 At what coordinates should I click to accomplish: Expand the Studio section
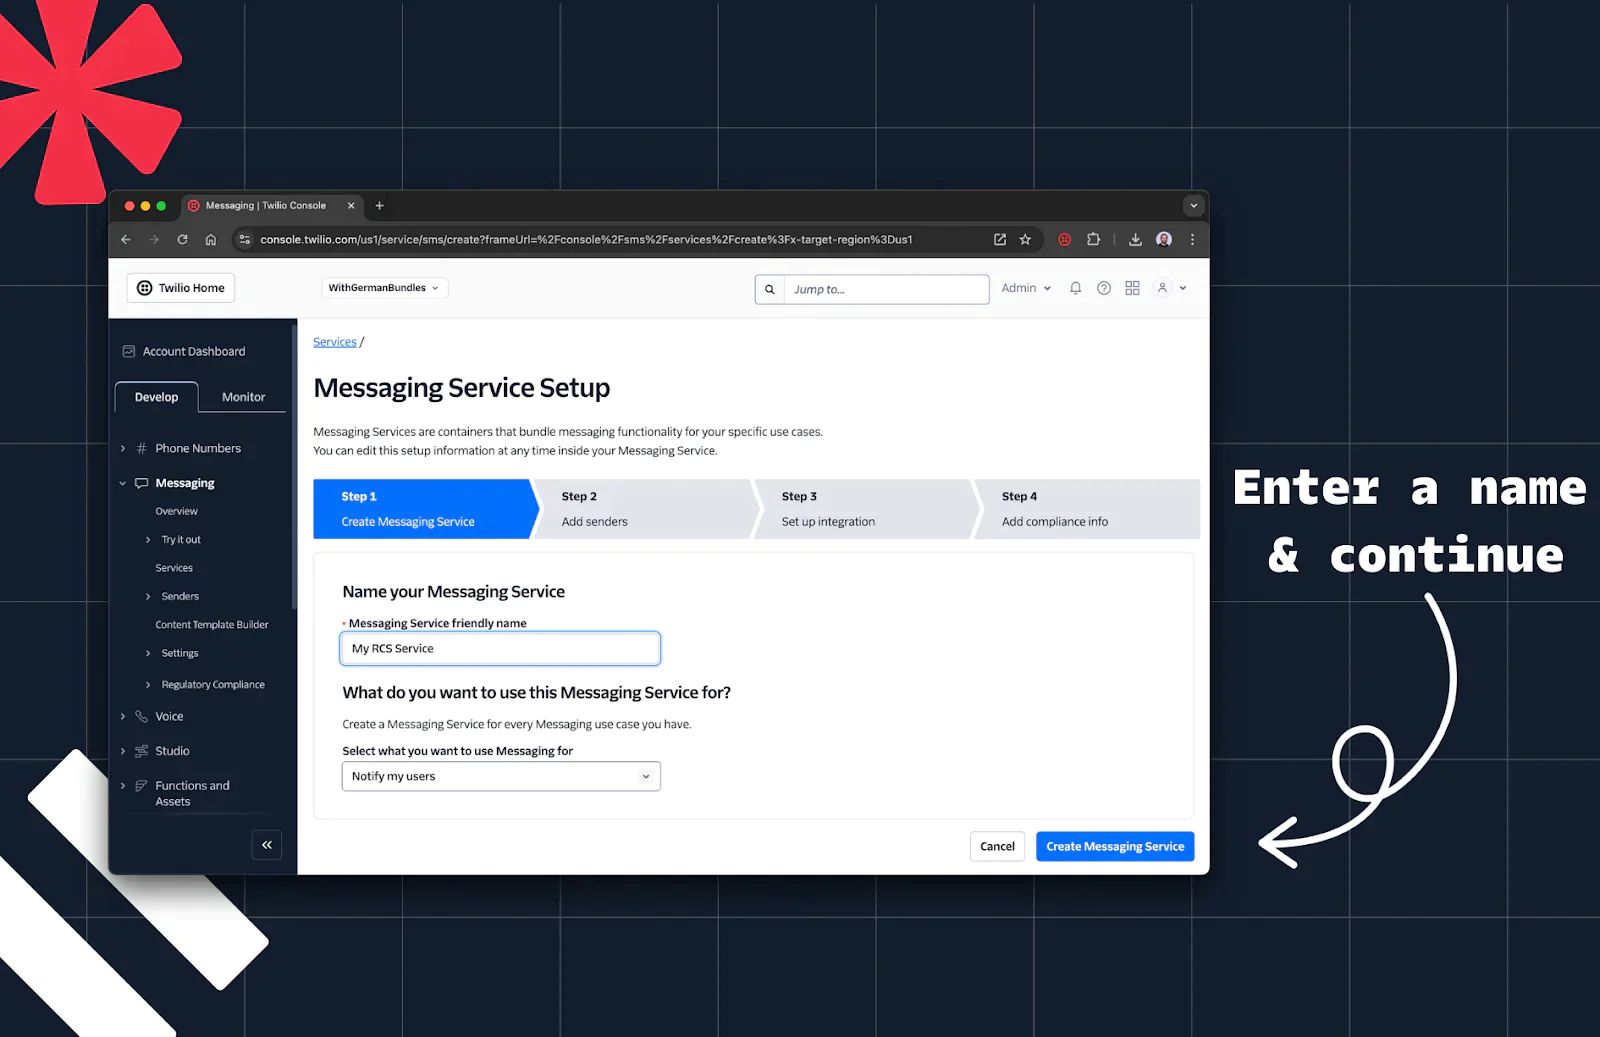coord(123,751)
